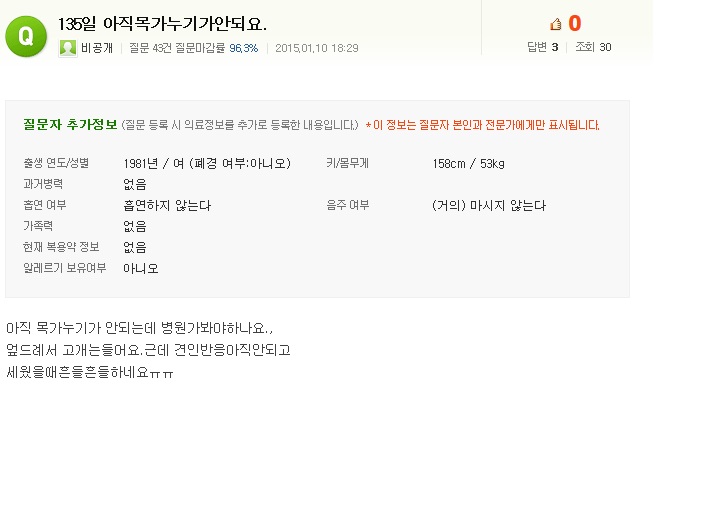Click the orange thumbs-up recommend icon
This screenshot has width=728, height=513.
(556, 24)
